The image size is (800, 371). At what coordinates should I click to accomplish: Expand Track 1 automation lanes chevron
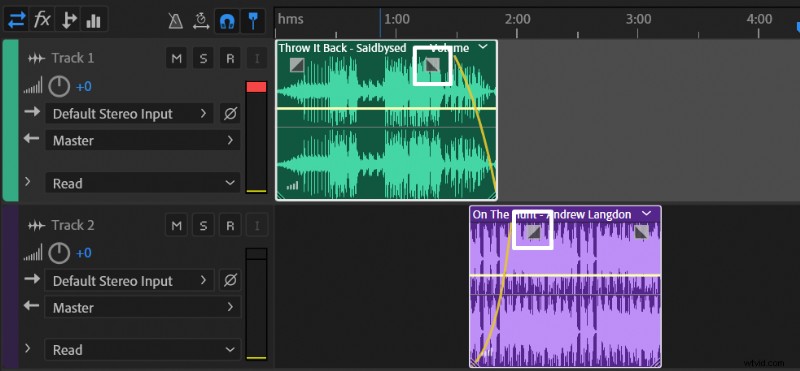(28, 181)
